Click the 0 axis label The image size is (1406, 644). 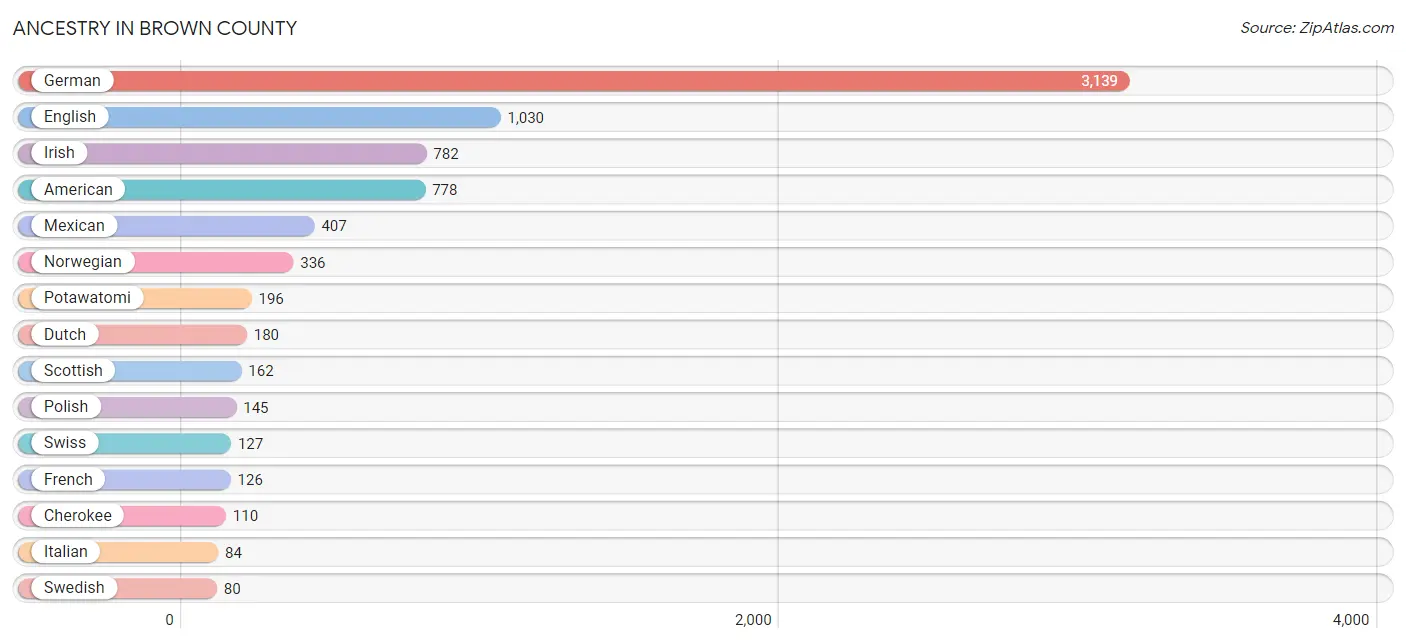[x=169, y=620]
